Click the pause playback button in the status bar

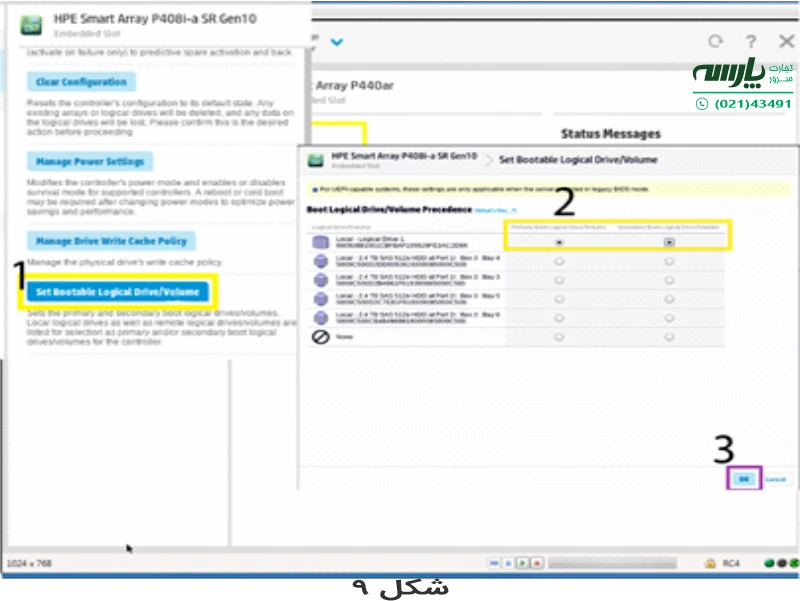(508, 563)
